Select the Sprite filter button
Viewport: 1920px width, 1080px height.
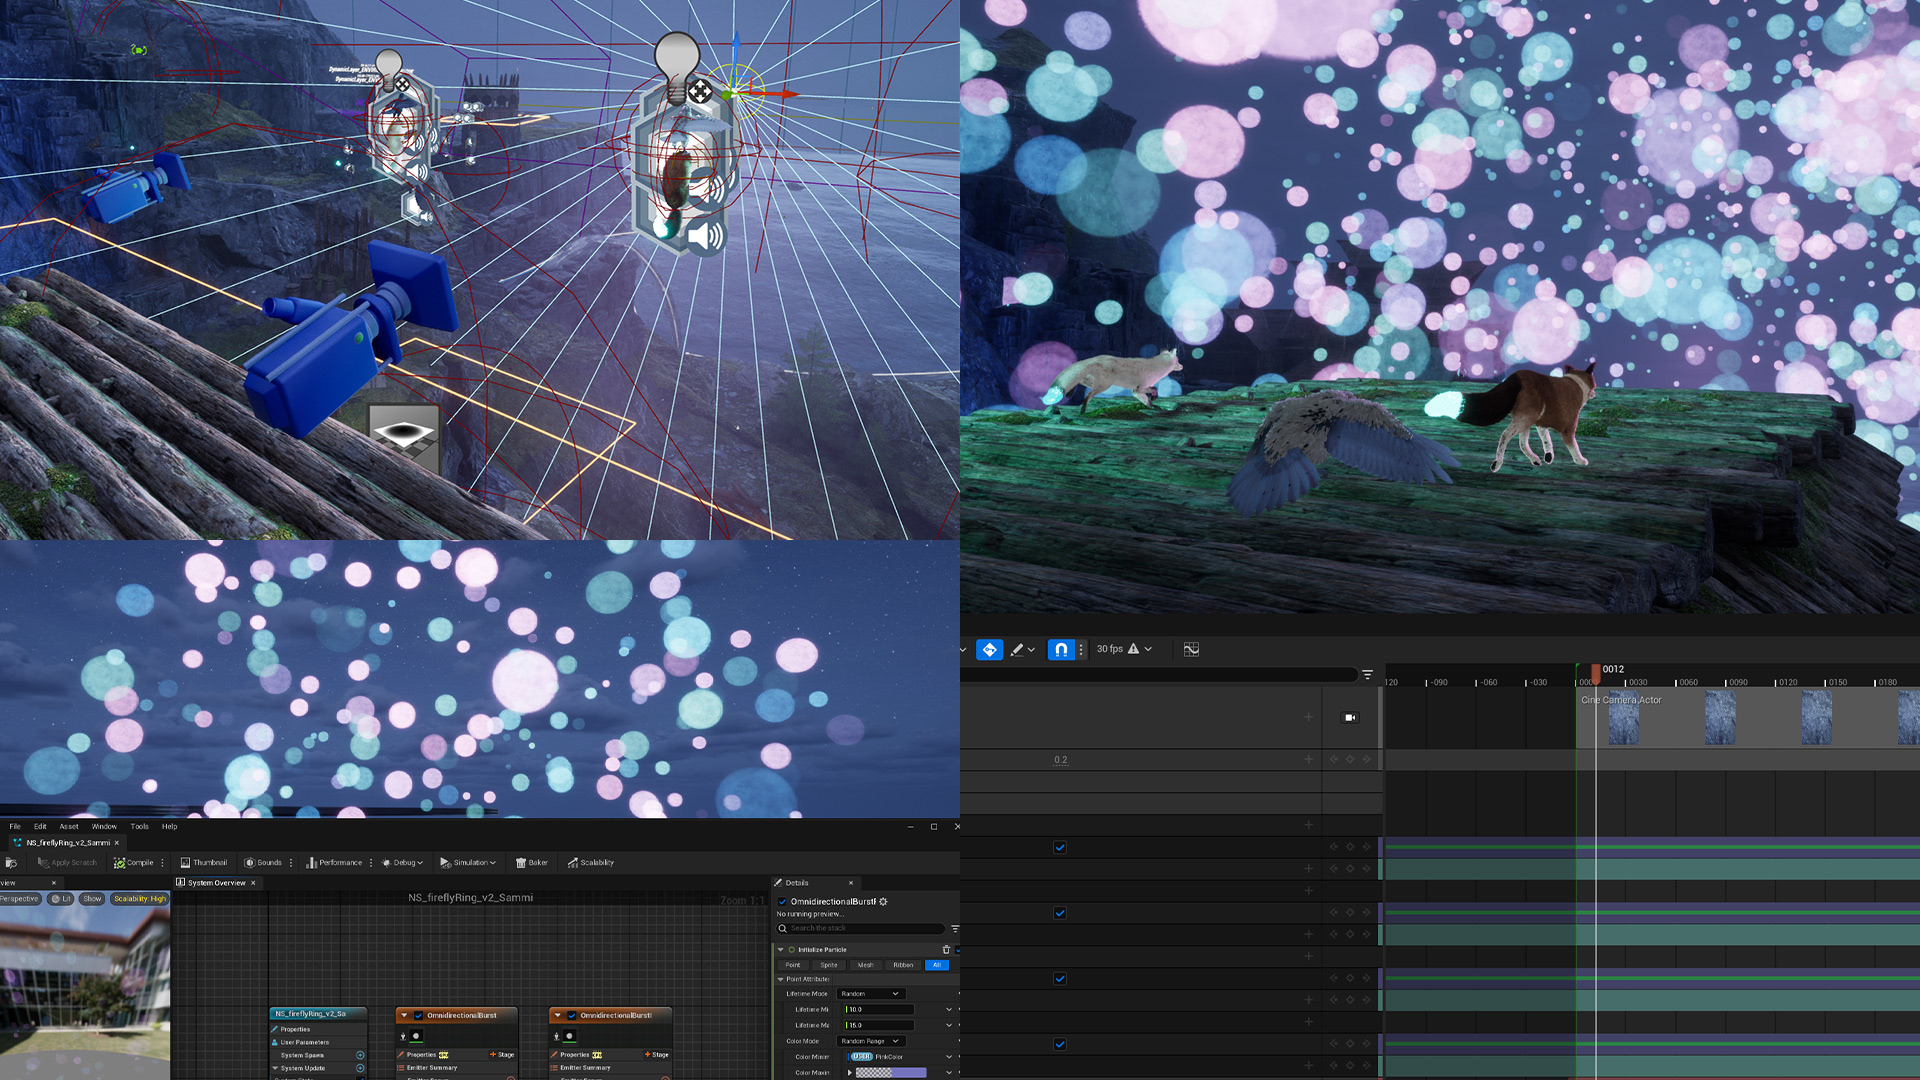point(829,965)
